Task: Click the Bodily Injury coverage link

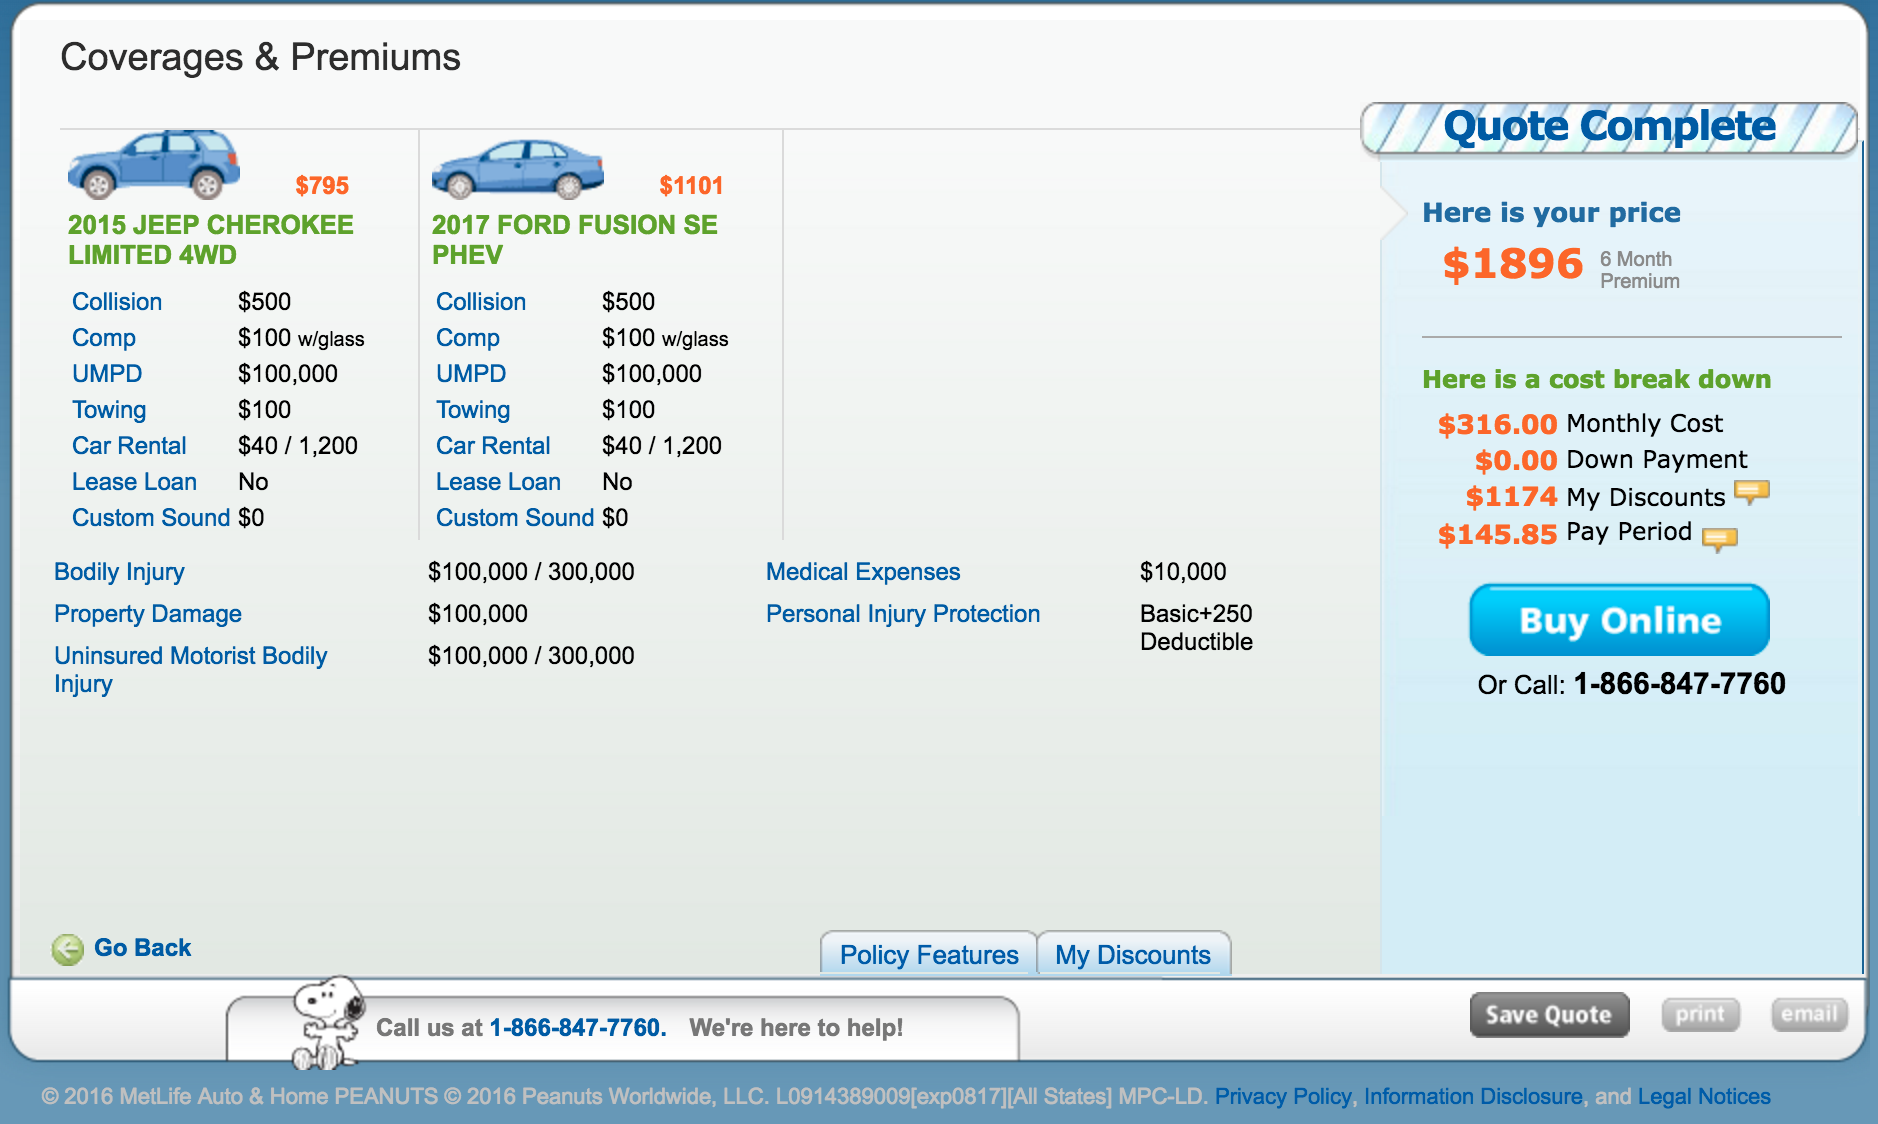Action: pos(119,572)
